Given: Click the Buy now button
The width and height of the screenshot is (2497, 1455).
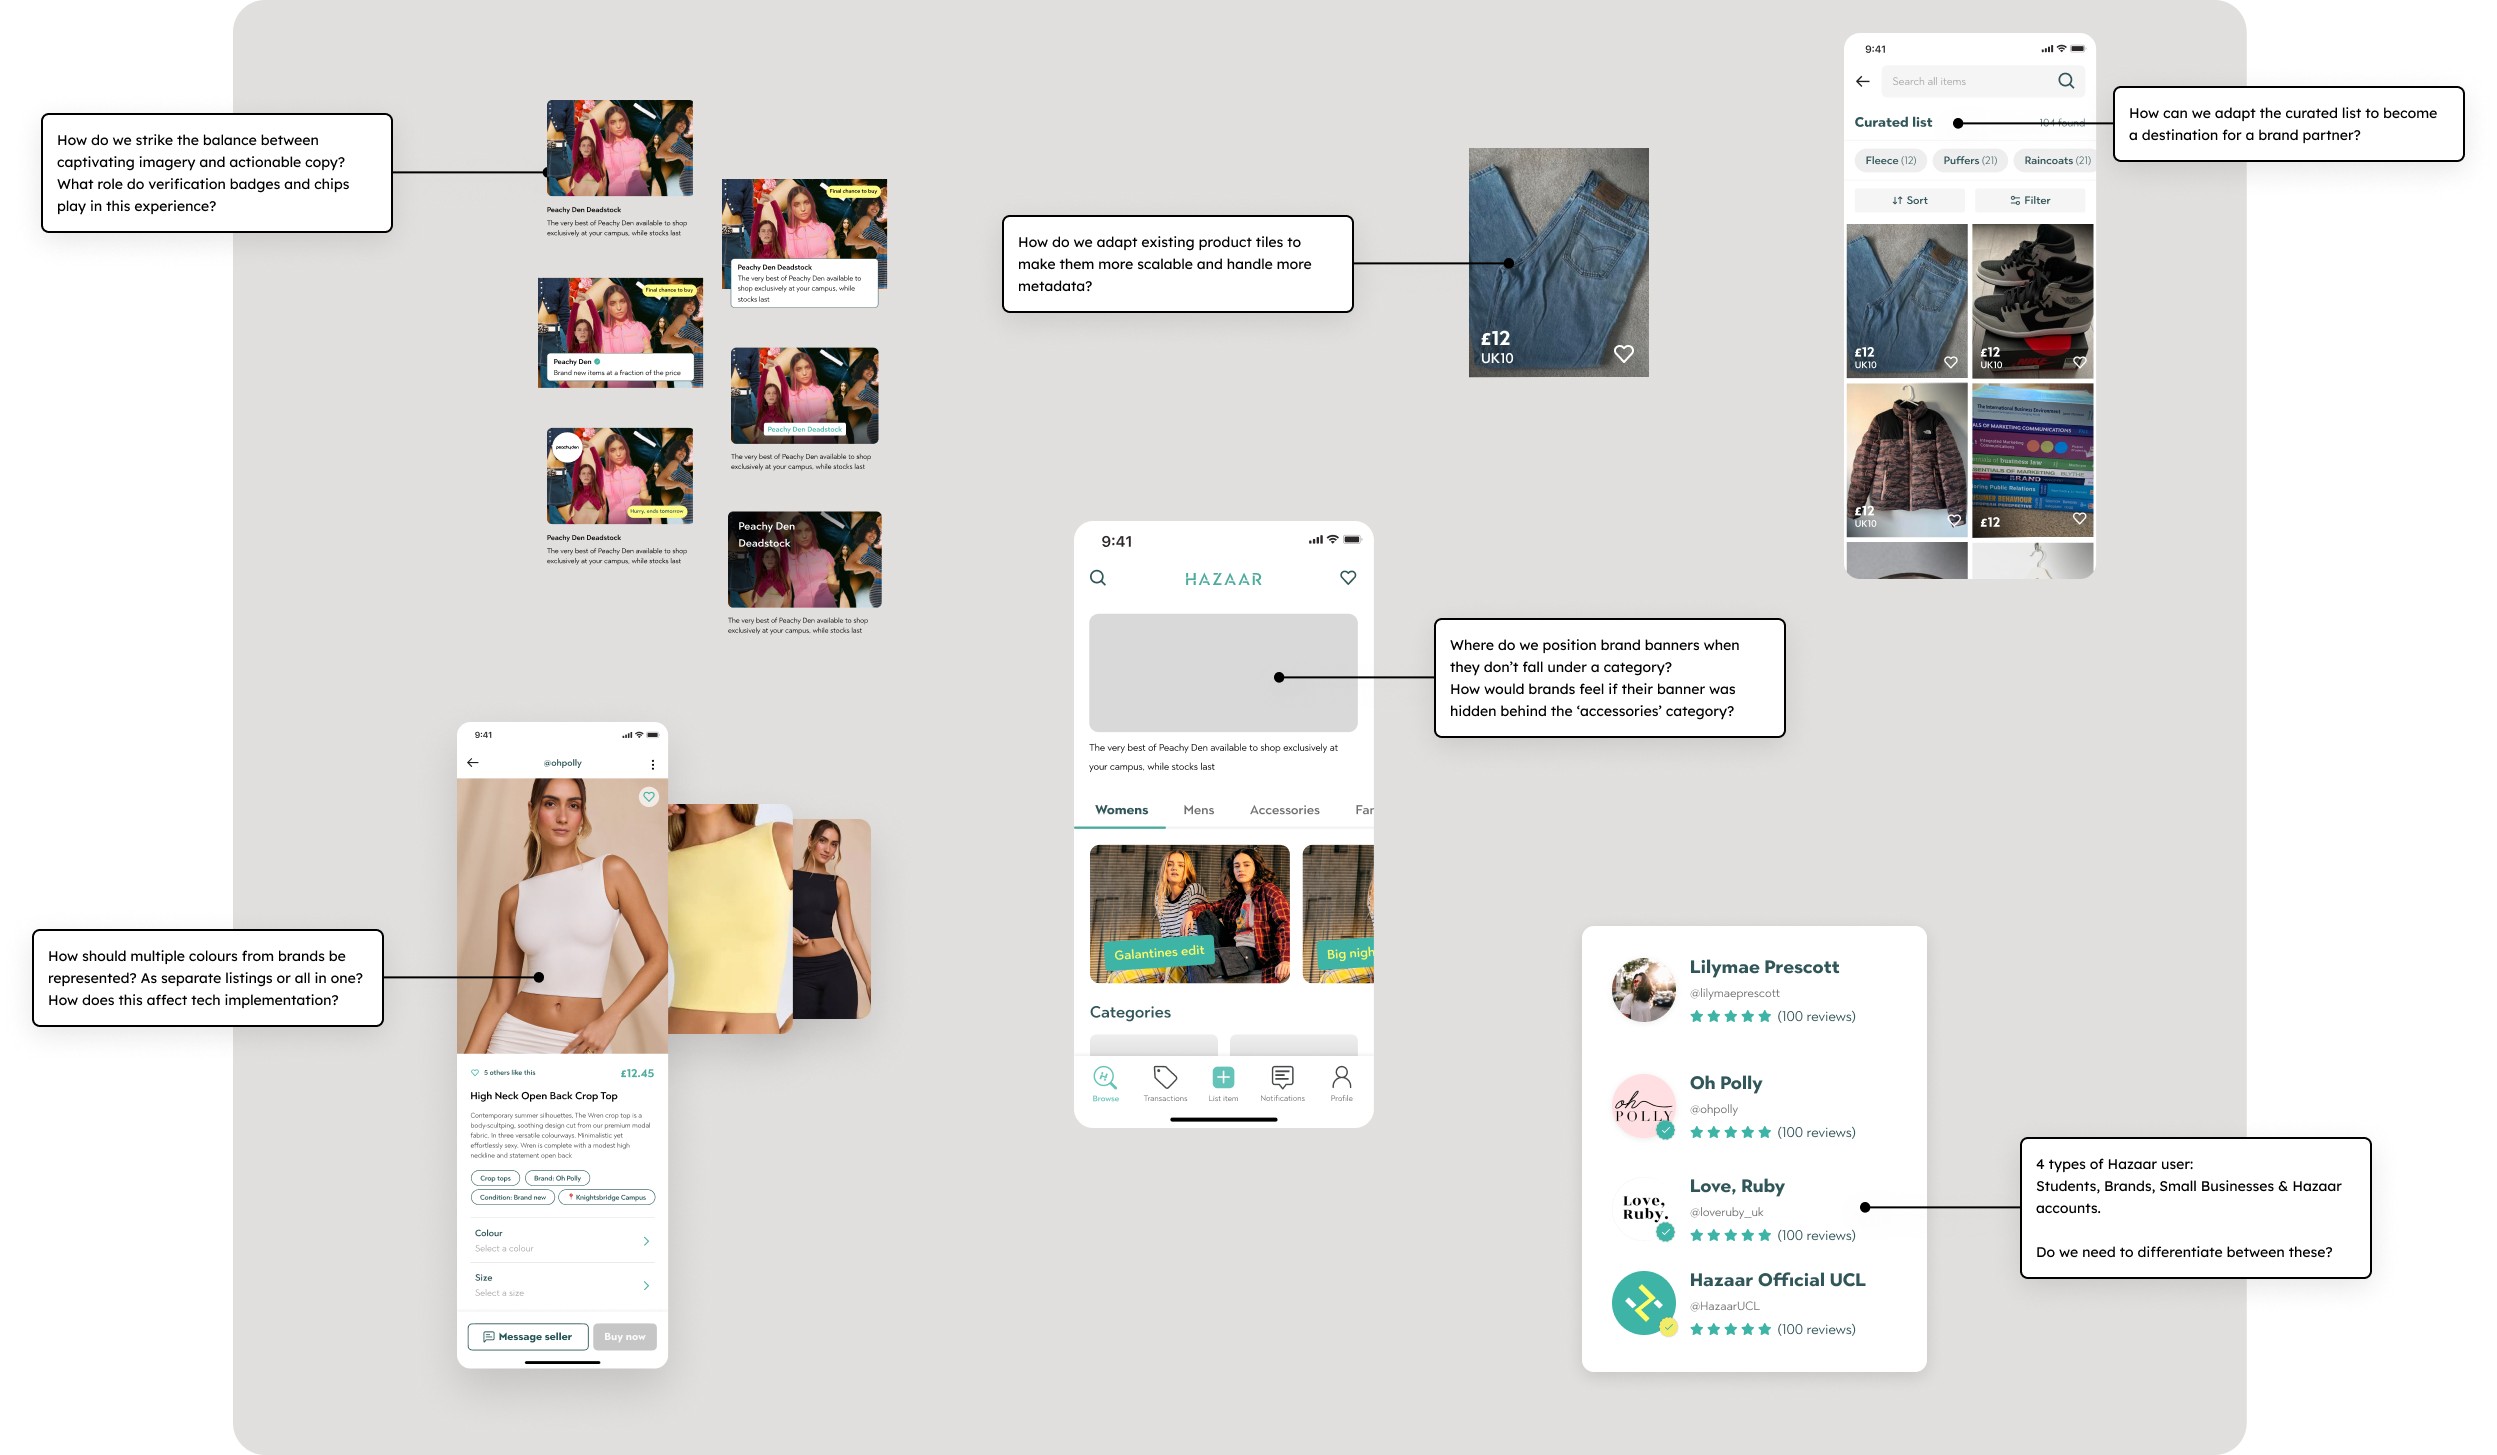Looking at the screenshot, I should pyautogui.click(x=625, y=1337).
